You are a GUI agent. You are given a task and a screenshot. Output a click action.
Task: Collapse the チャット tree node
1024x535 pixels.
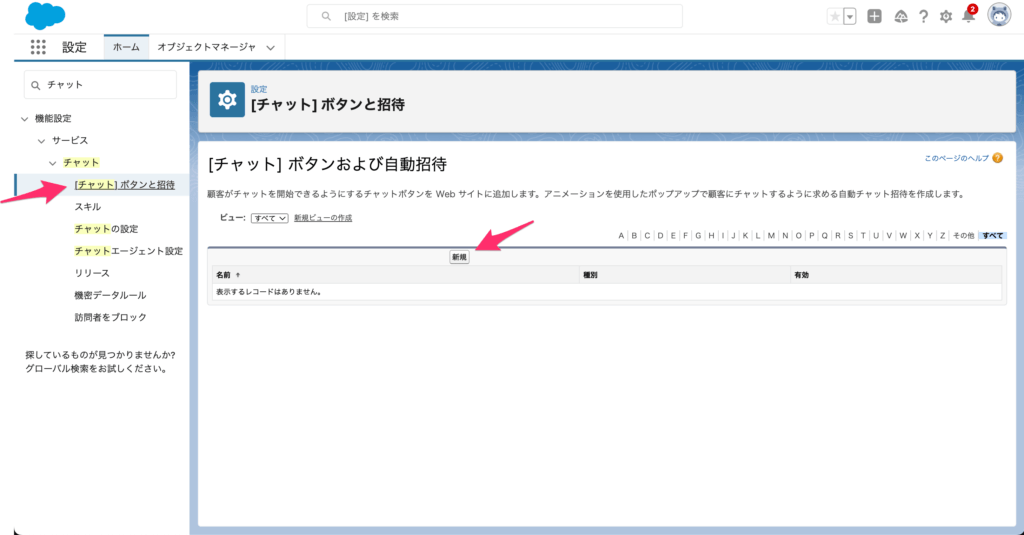[53, 163]
